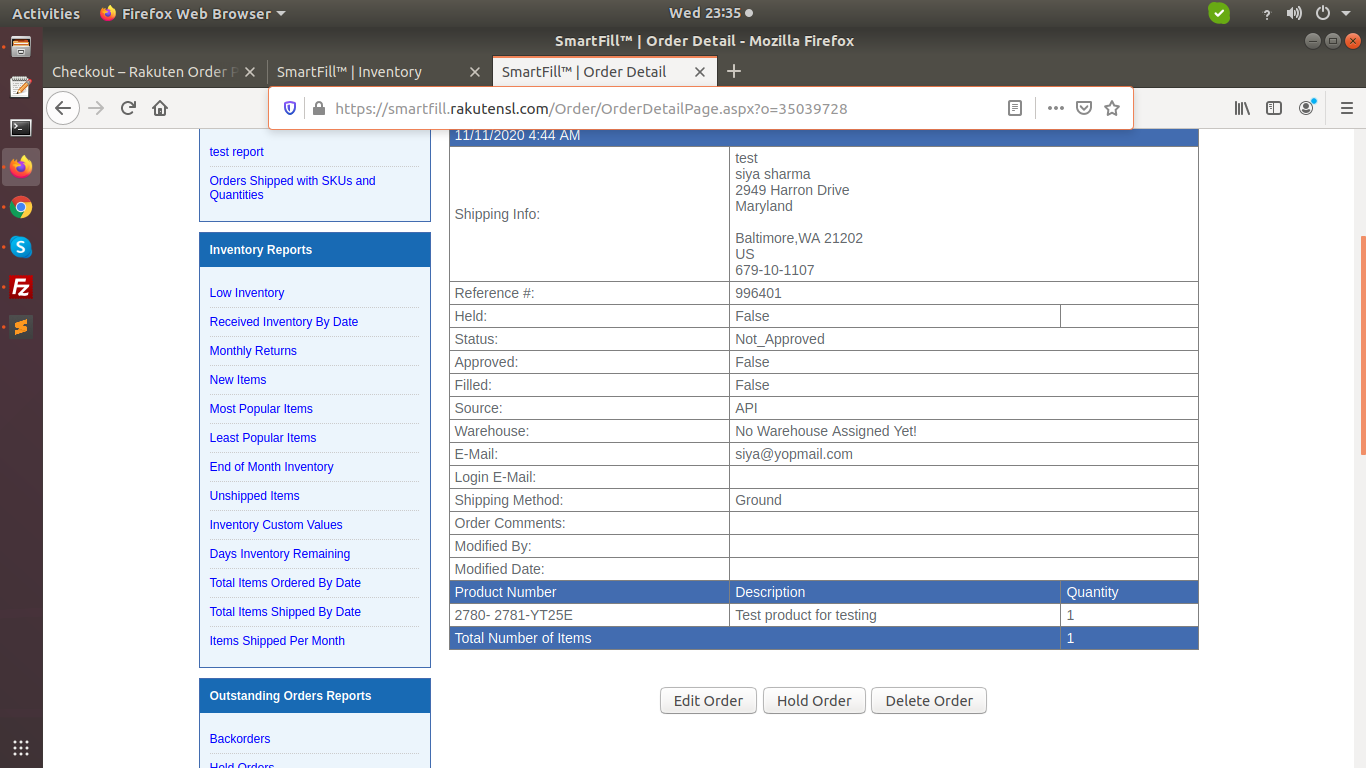Open End of Month Inventory report
The height and width of the screenshot is (768, 1366).
point(272,467)
